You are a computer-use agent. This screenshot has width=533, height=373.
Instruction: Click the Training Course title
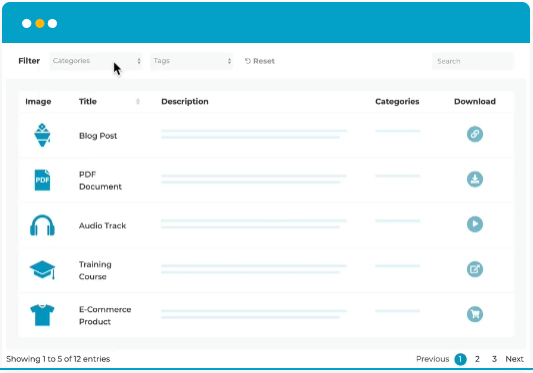(95, 270)
